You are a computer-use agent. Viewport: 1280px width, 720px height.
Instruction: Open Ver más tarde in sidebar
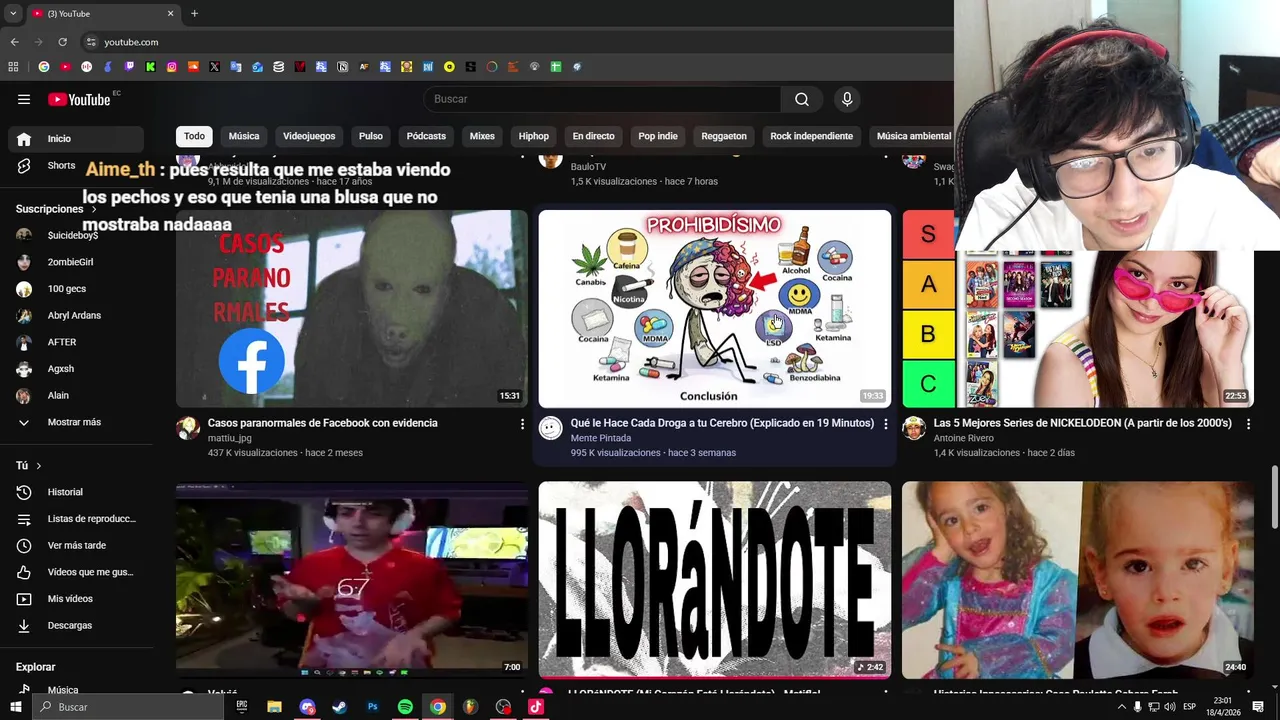tap(76, 545)
